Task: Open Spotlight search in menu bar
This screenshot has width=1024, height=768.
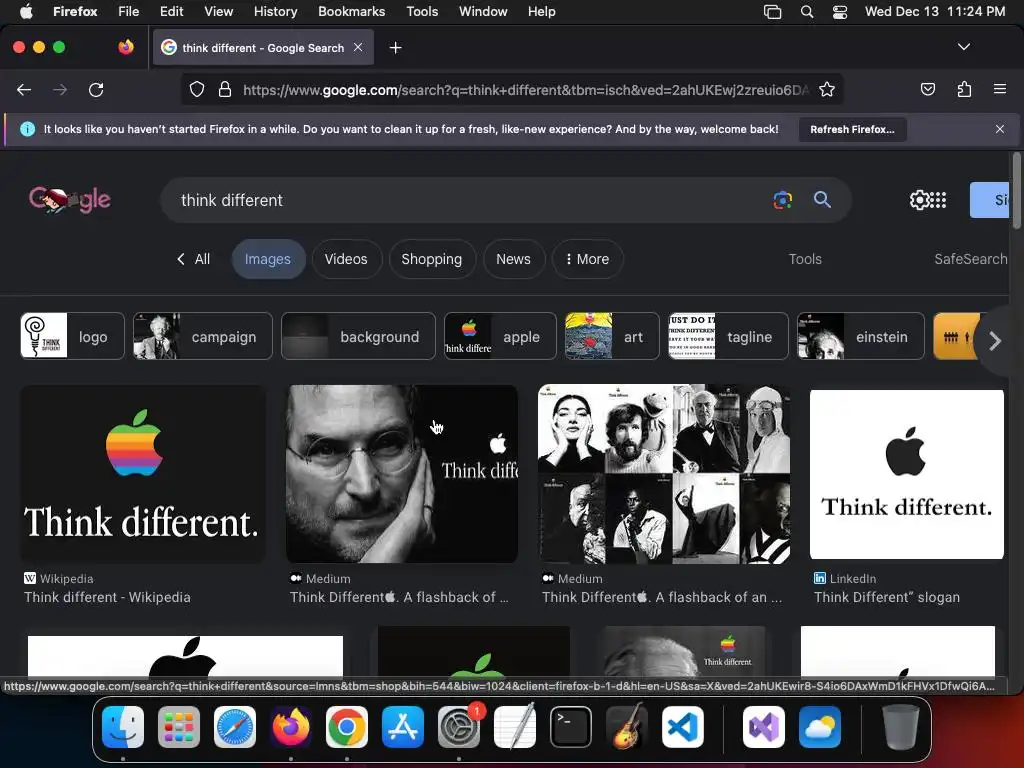Action: click(x=807, y=12)
